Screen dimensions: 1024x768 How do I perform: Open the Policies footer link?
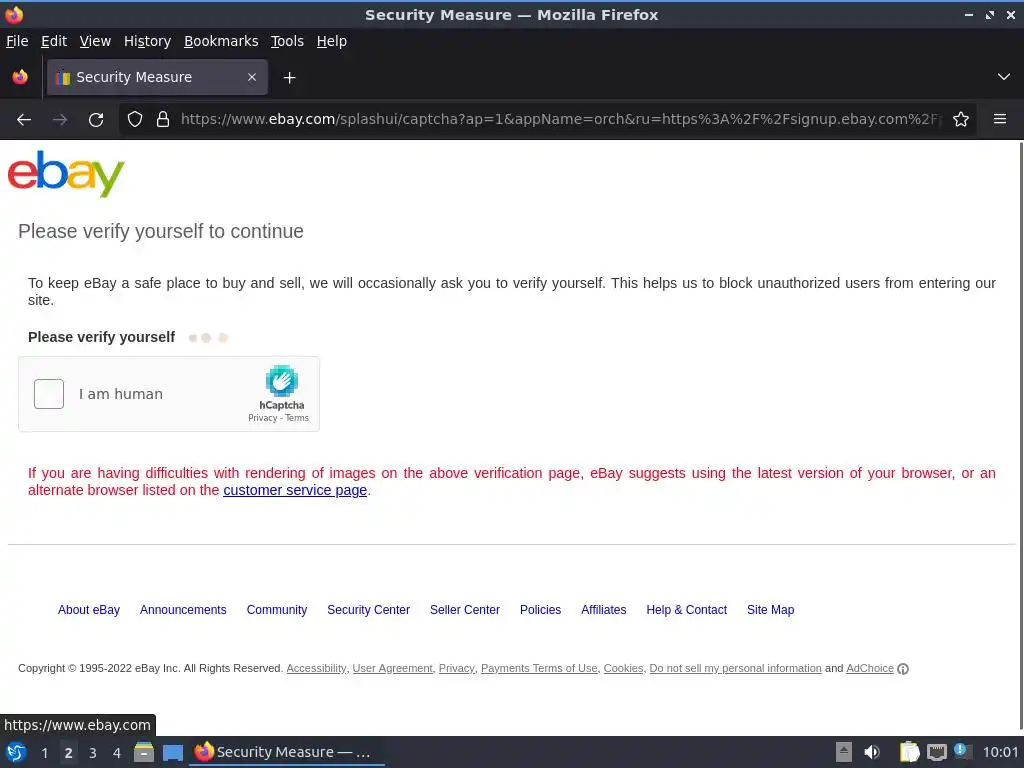540,610
